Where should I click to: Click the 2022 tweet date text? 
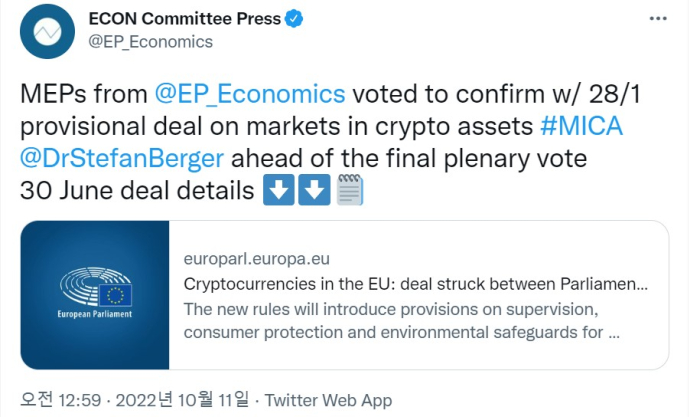coord(182,400)
